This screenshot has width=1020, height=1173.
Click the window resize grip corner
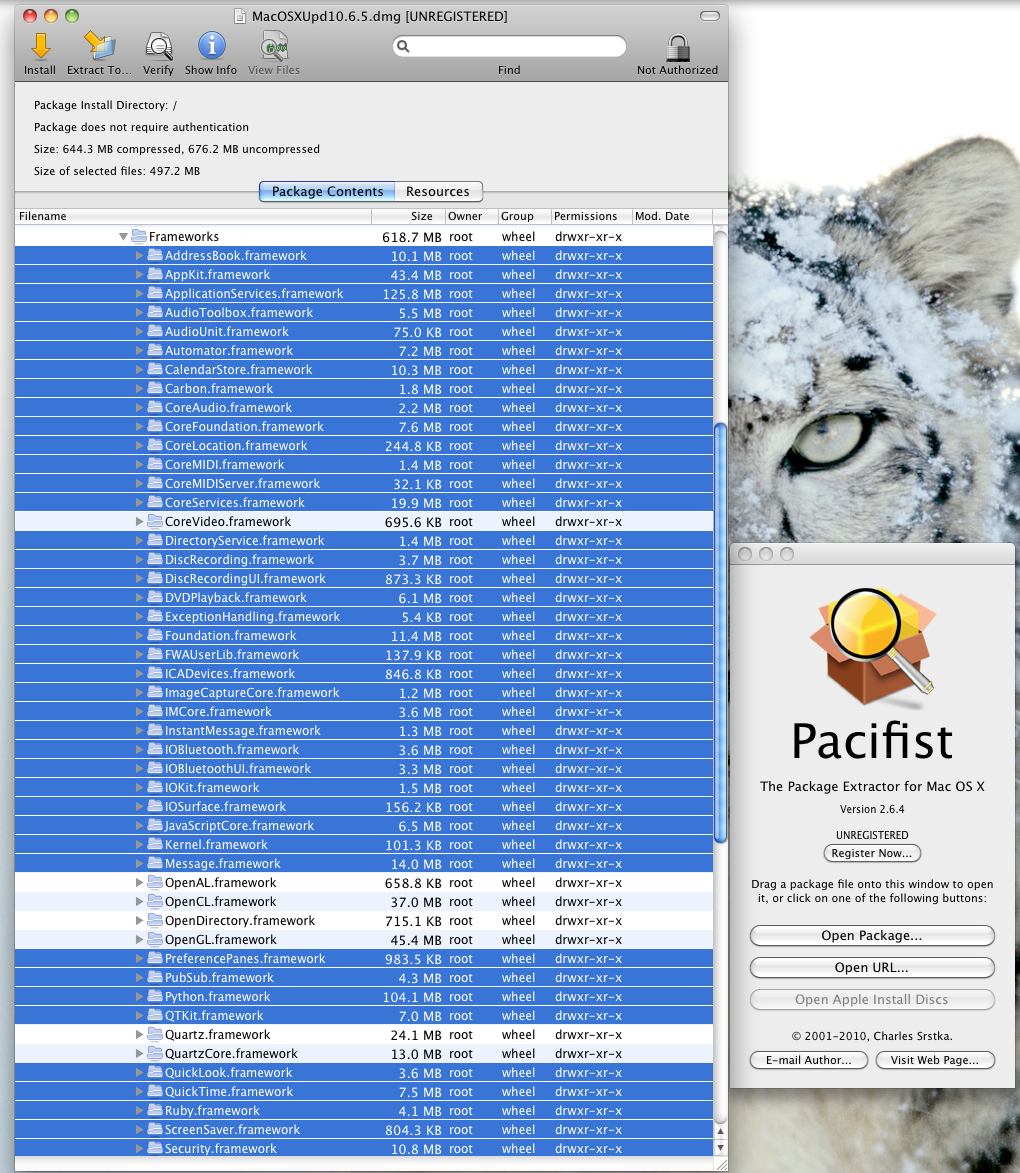pyautogui.click(x=721, y=1165)
